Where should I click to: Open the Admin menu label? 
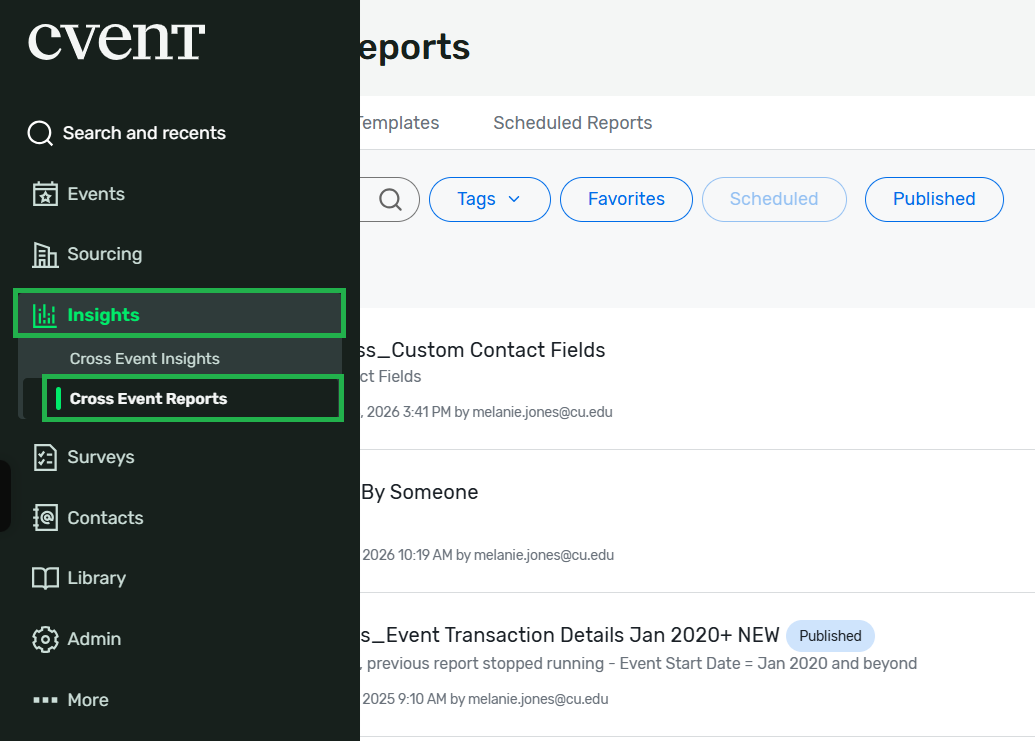pyautogui.click(x=94, y=639)
